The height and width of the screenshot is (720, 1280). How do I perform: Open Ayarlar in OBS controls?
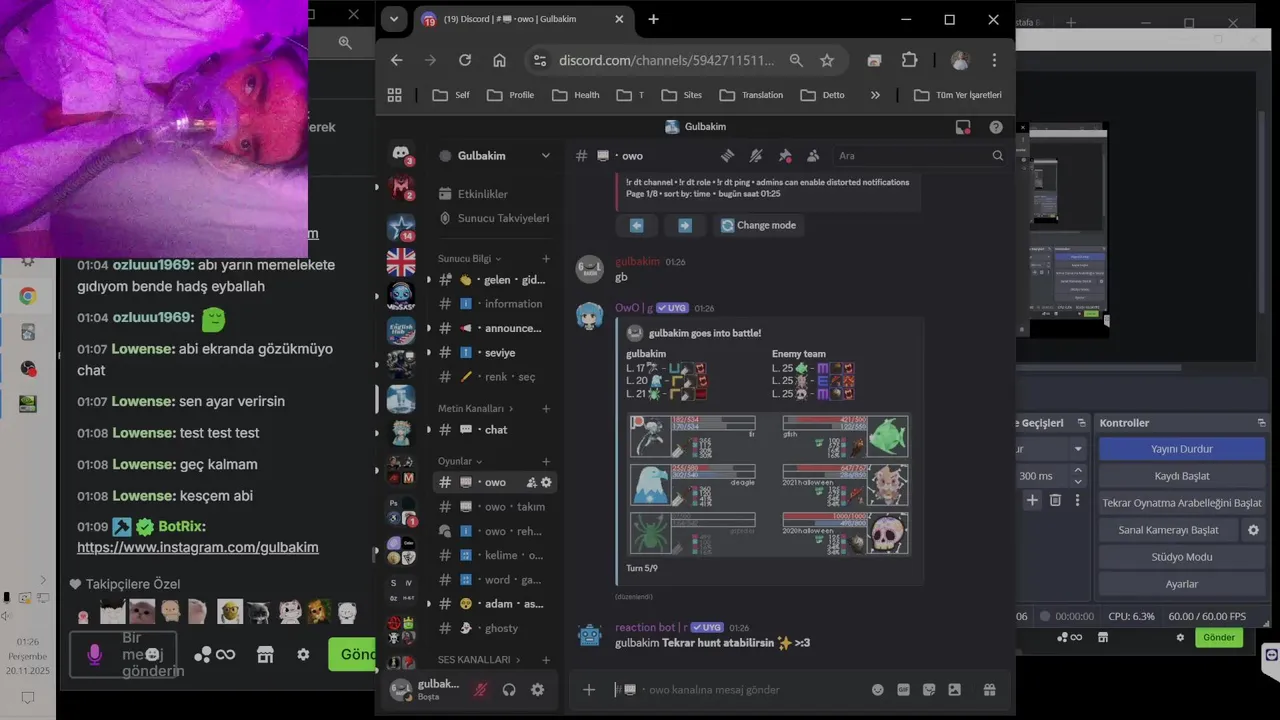point(1182,584)
